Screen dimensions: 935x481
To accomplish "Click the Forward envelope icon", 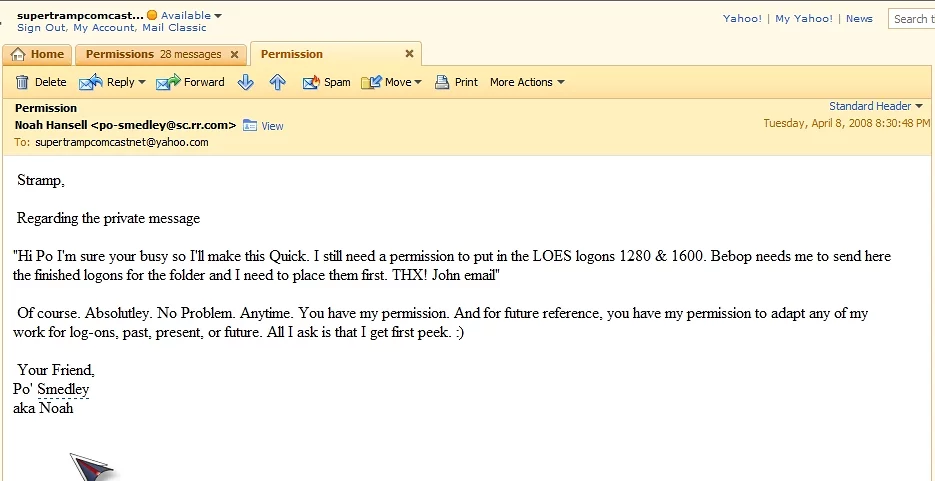I will pyautogui.click(x=168, y=82).
